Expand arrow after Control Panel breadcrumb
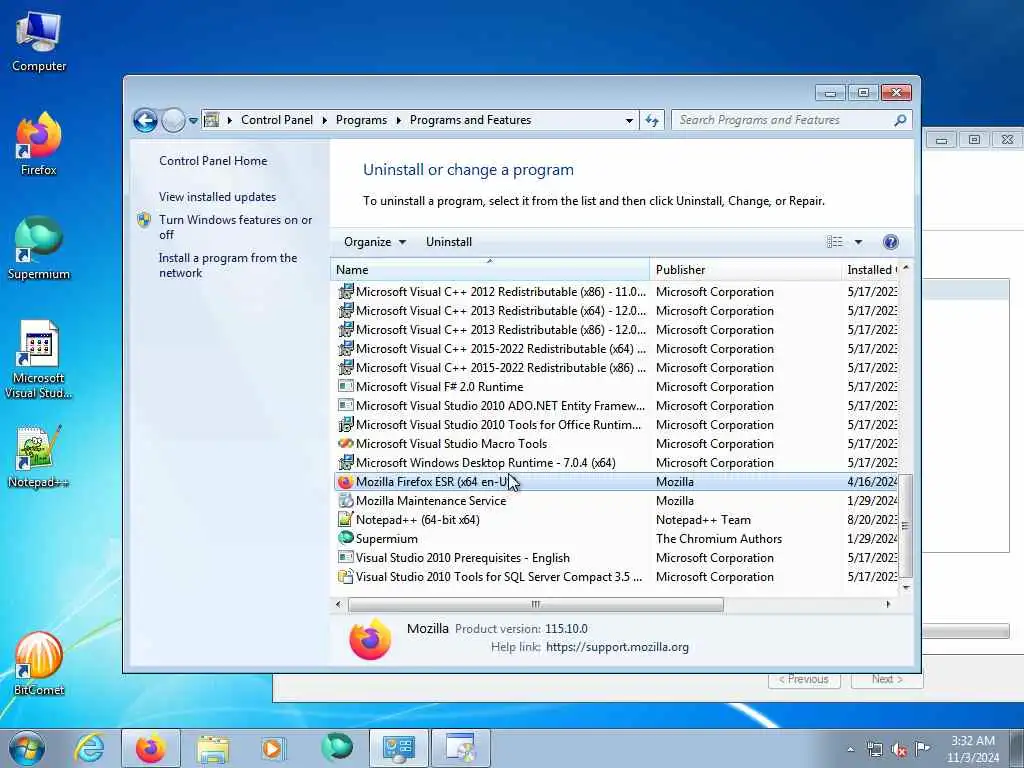The width and height of the screenshot is (1024, 768). tap(325, 120)
